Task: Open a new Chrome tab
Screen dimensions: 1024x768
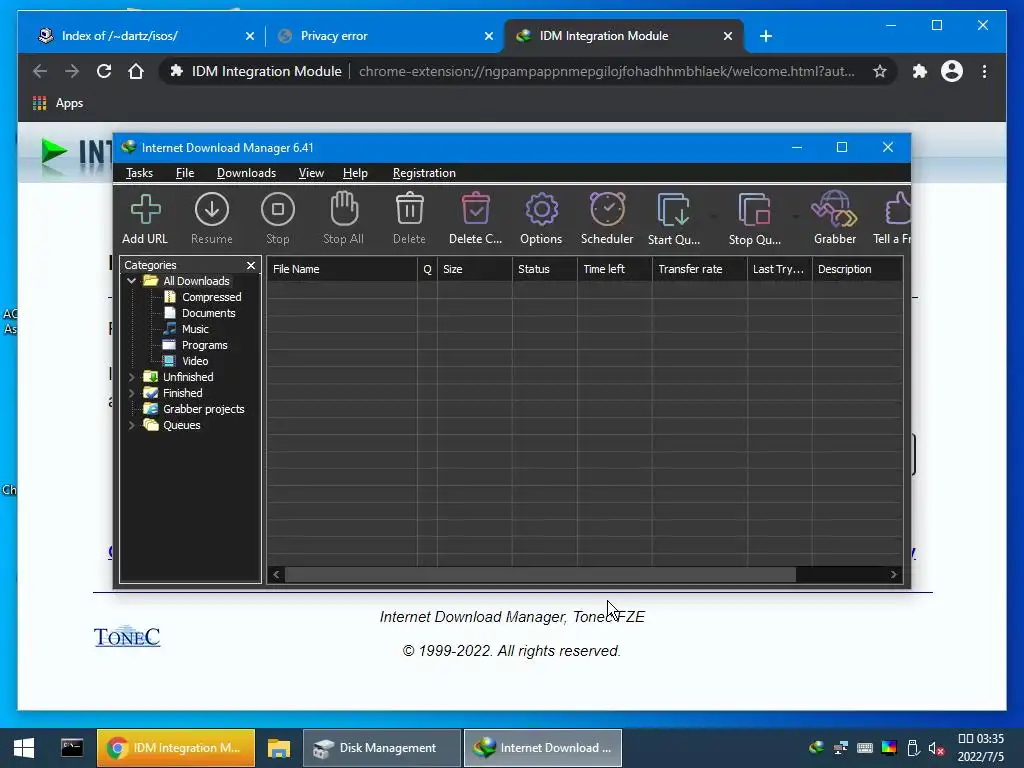Action: (x=766, y=36)
